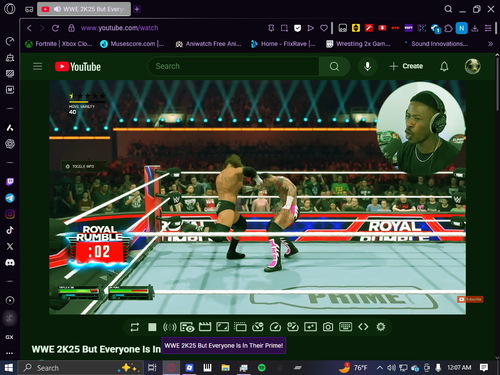Screen dimensions: 500x375
Task: Click the pin icon in the address bar
Action: coord(271,28)
